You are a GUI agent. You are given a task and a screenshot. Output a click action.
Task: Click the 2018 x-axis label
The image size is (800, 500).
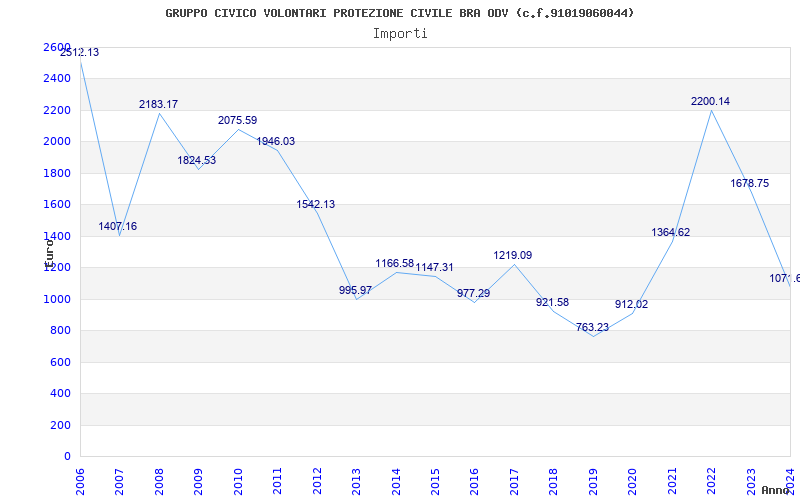pos(554,482)
